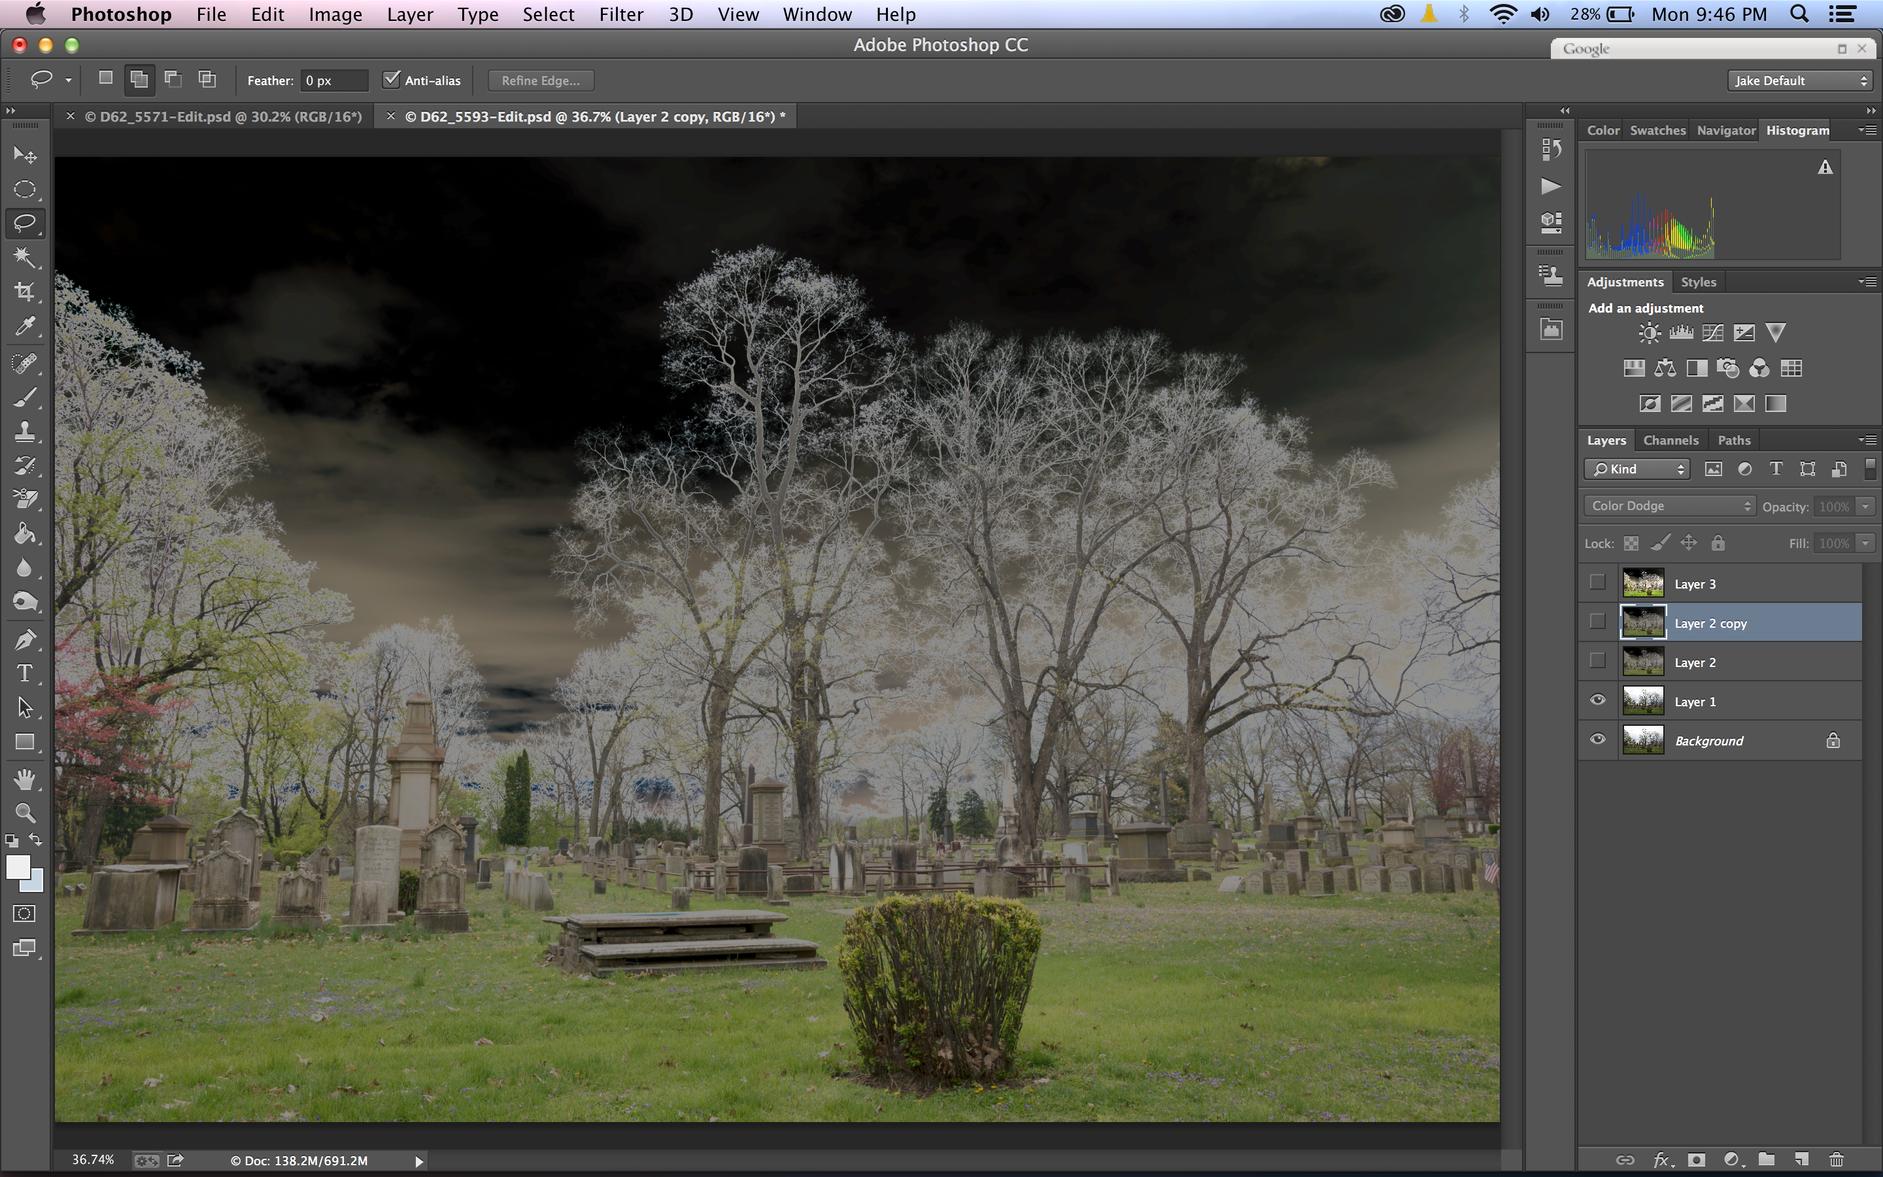This screenshot has height=1177, width=1883.
Task: Select the Horizontal Type tool
Action: 25,673
